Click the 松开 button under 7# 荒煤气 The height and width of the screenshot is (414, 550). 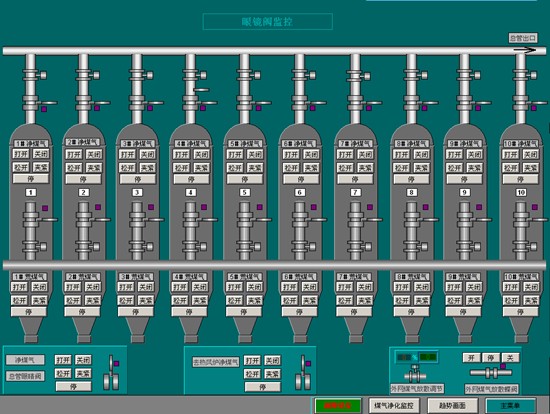pos(344,300)
